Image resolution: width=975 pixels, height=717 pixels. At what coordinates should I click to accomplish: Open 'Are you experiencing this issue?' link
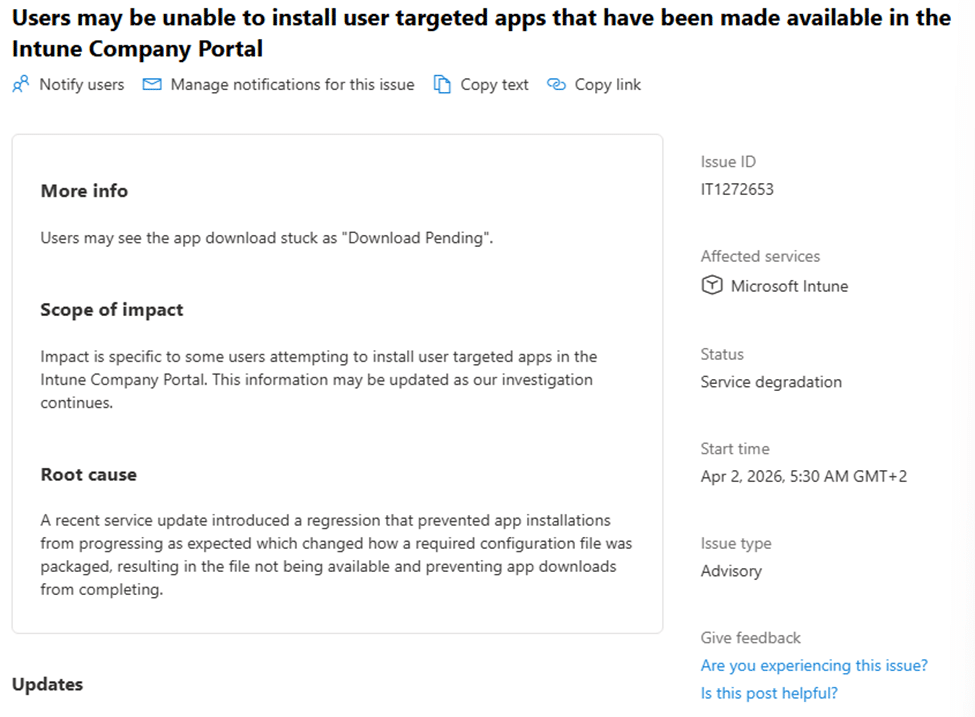(x=814, y=665)
